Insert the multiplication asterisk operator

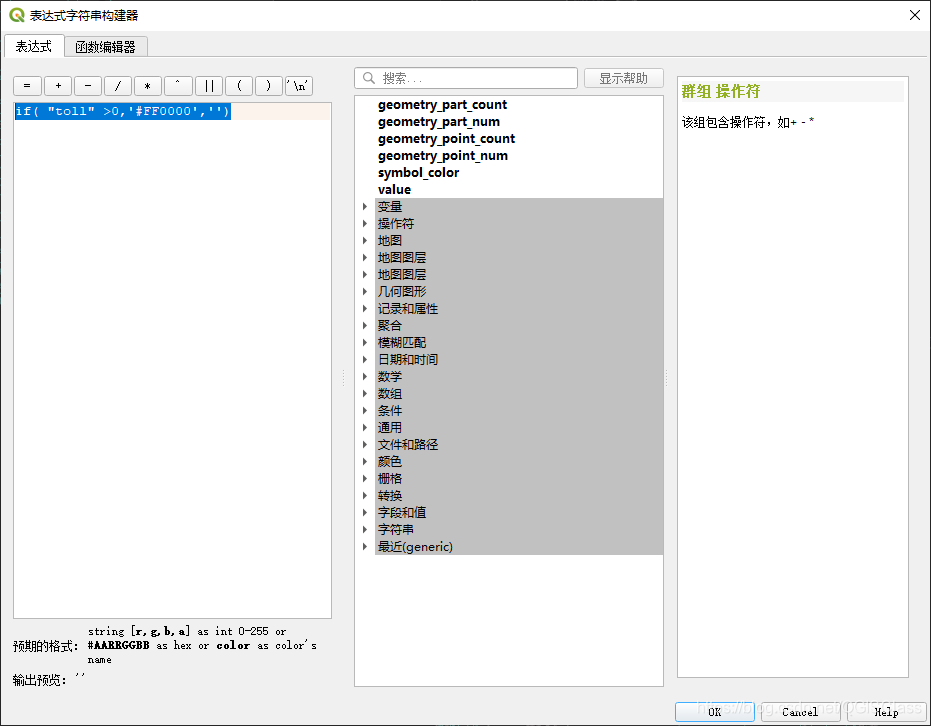click(x=148, y=86)
